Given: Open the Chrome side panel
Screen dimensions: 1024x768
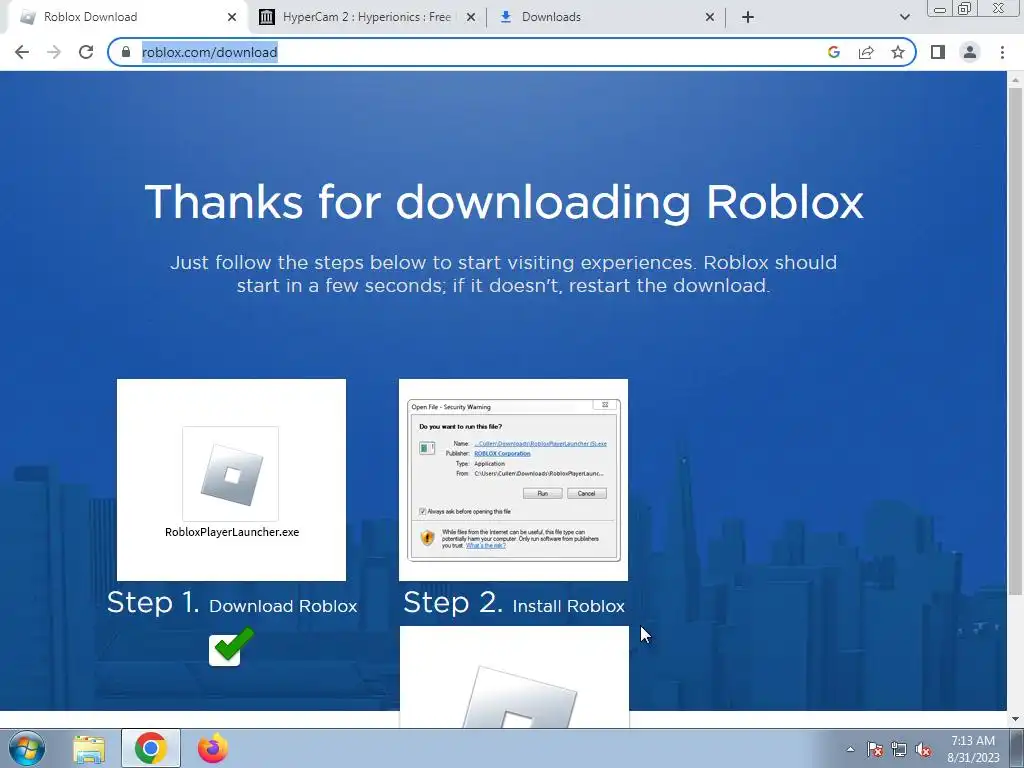Looking at the screenshot, I should pos(938,52).
